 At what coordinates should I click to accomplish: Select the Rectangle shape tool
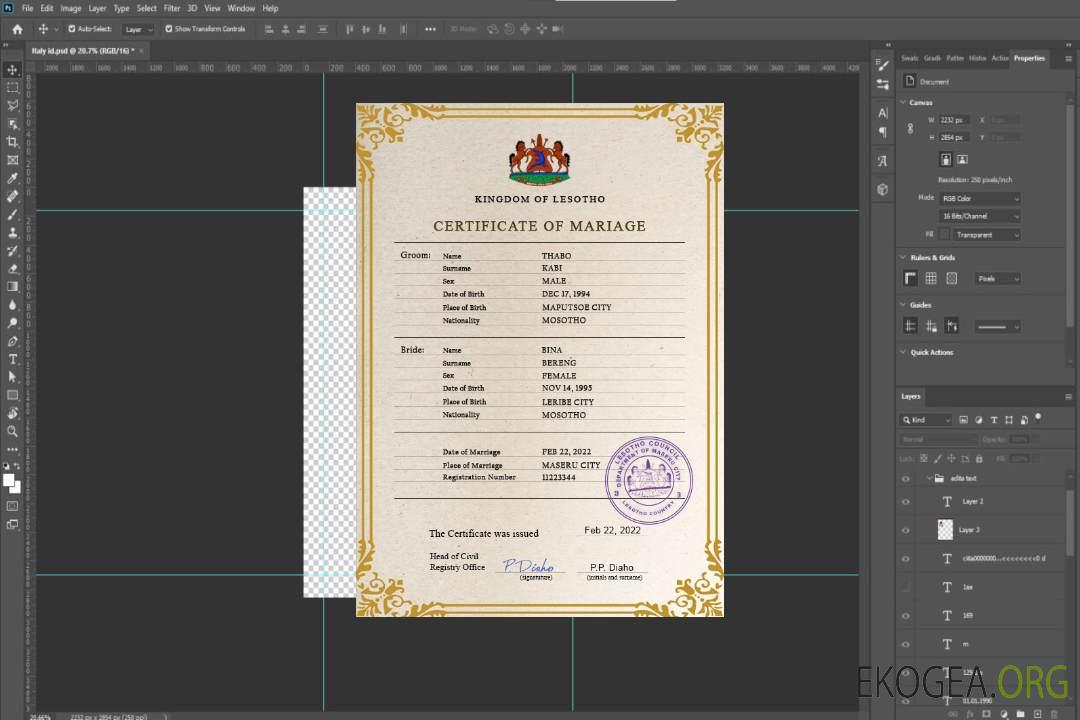click(x=12, y=395)
